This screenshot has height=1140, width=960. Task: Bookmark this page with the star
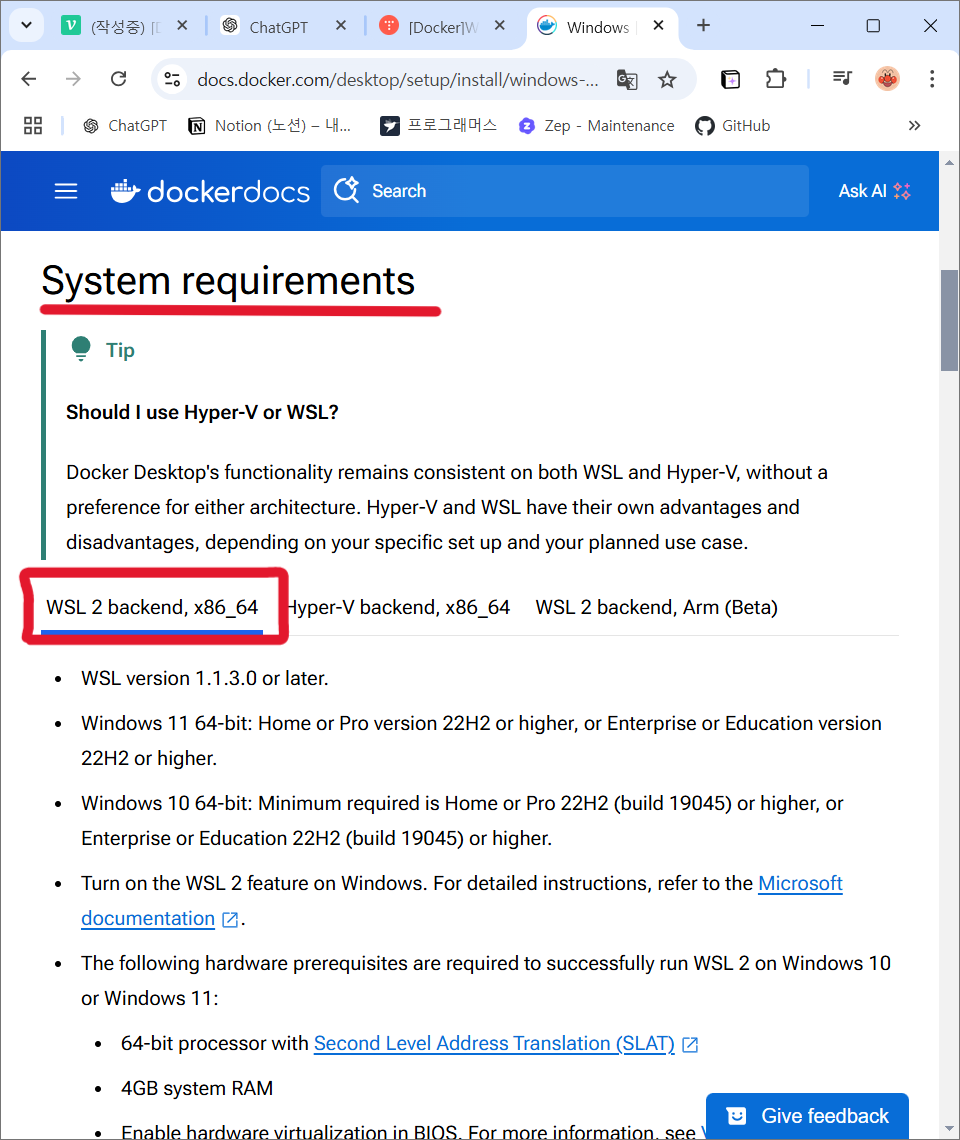tap(667, 79)
